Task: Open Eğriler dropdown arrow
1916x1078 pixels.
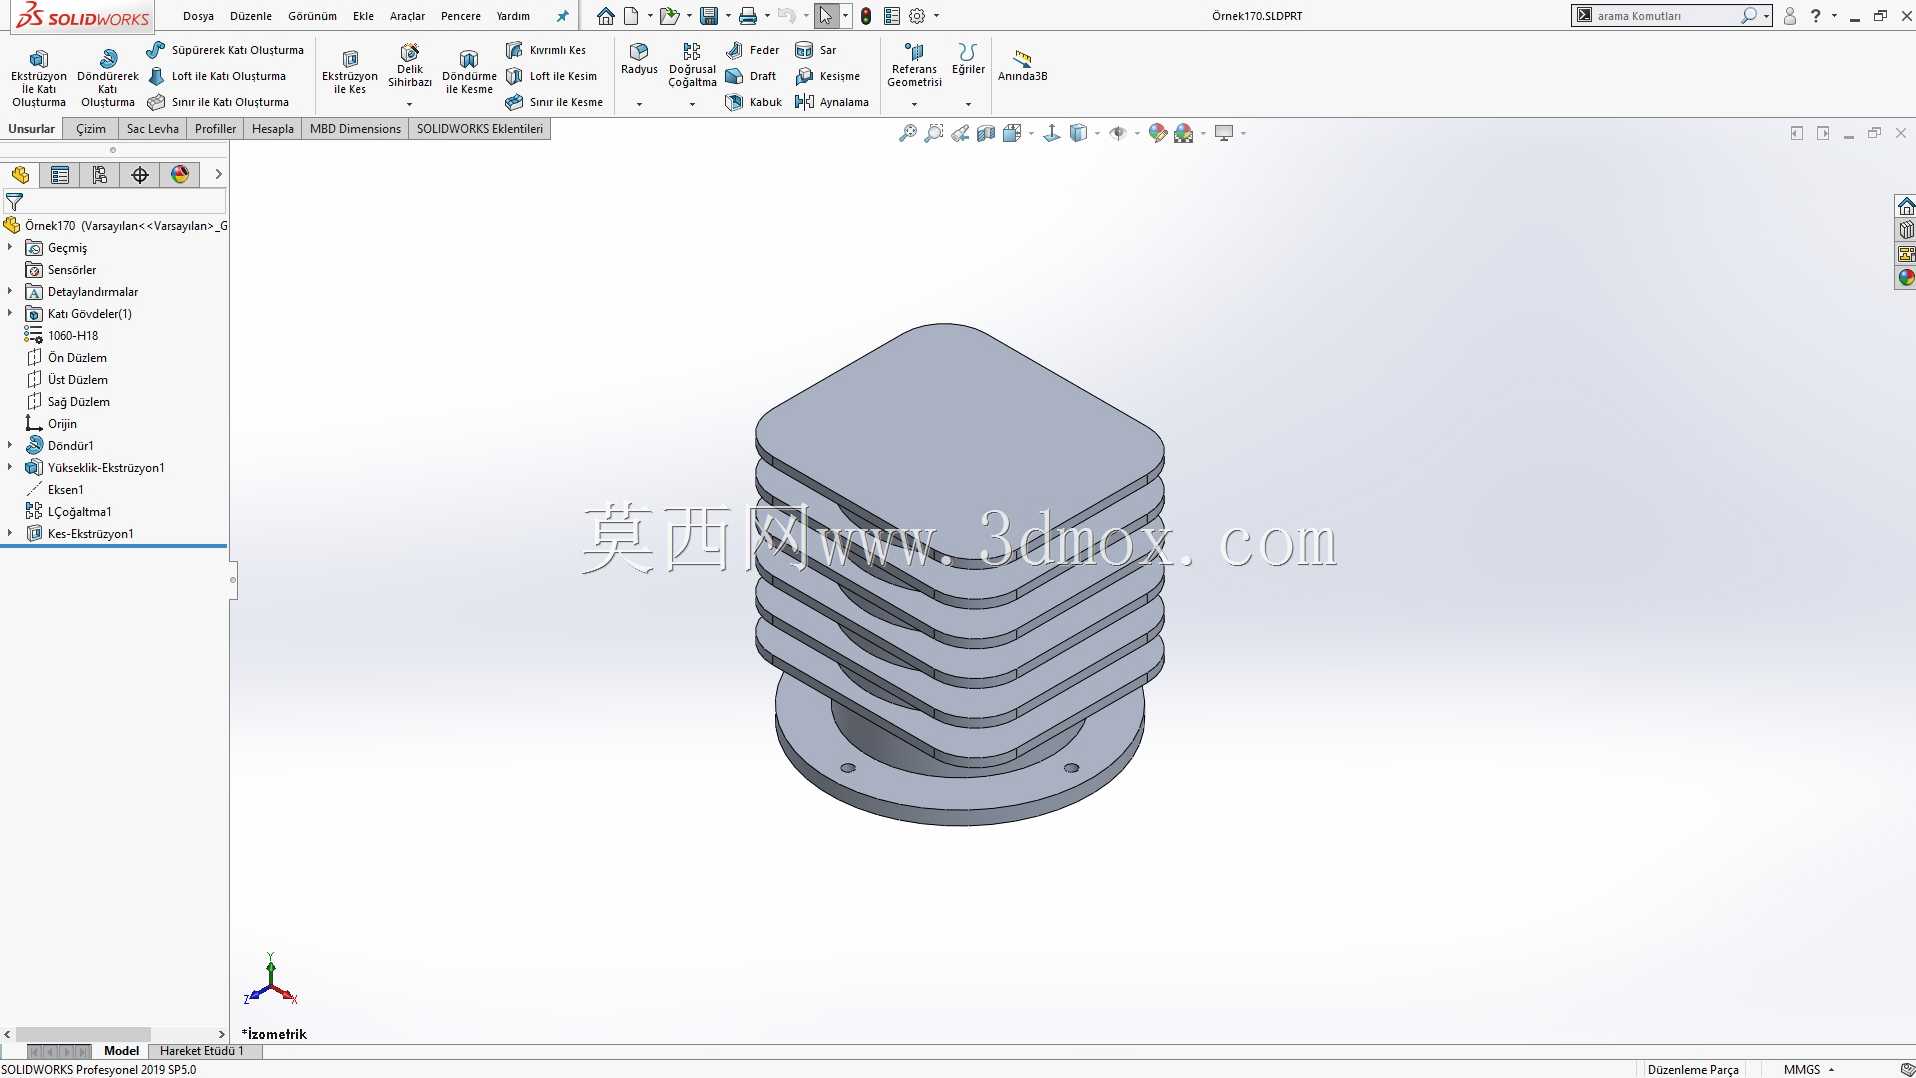Action: tap(968, 104)
